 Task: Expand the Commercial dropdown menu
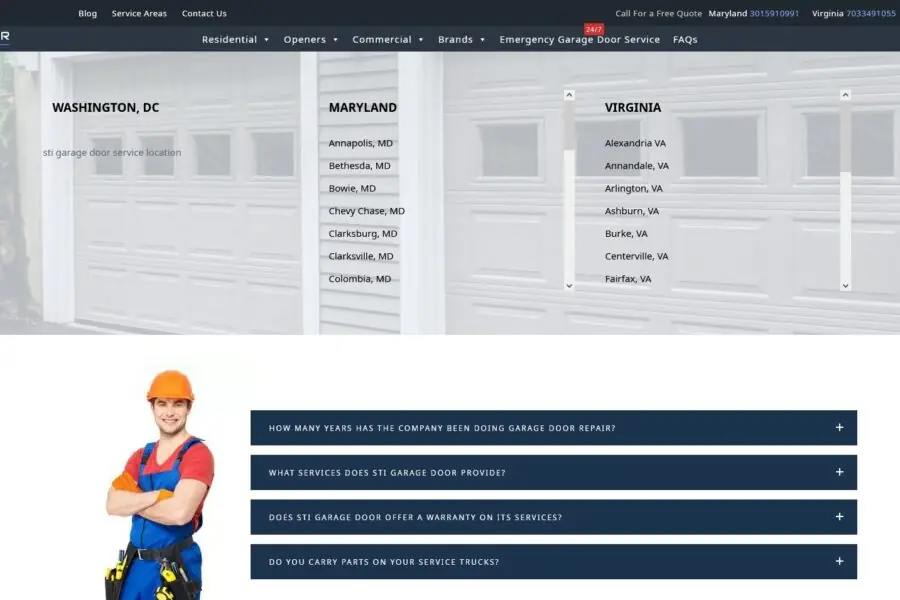coord(388,40)
